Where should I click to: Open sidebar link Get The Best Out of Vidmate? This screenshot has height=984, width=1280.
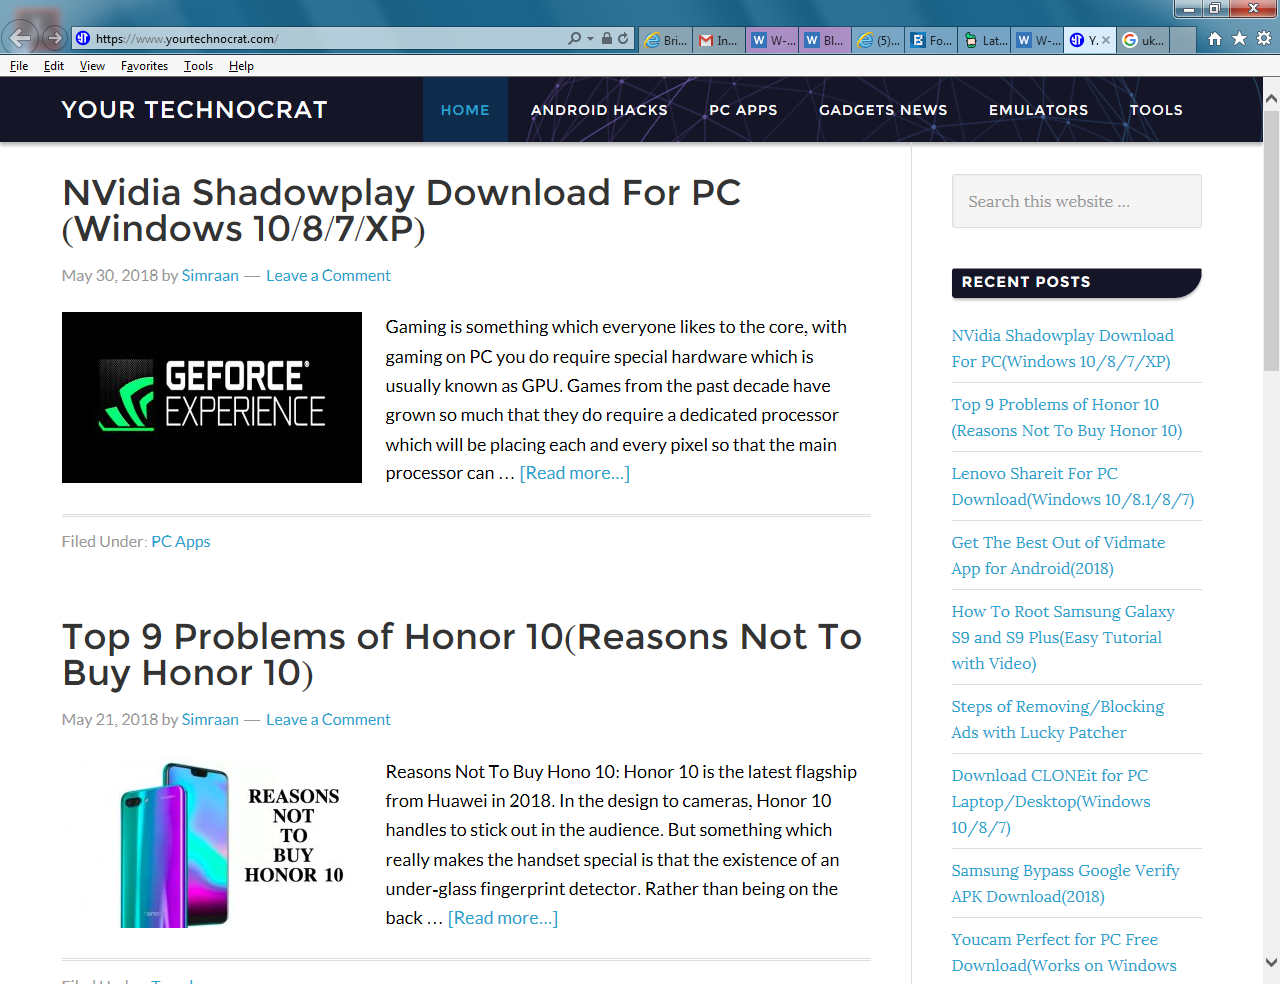[x=1058, y=555]
